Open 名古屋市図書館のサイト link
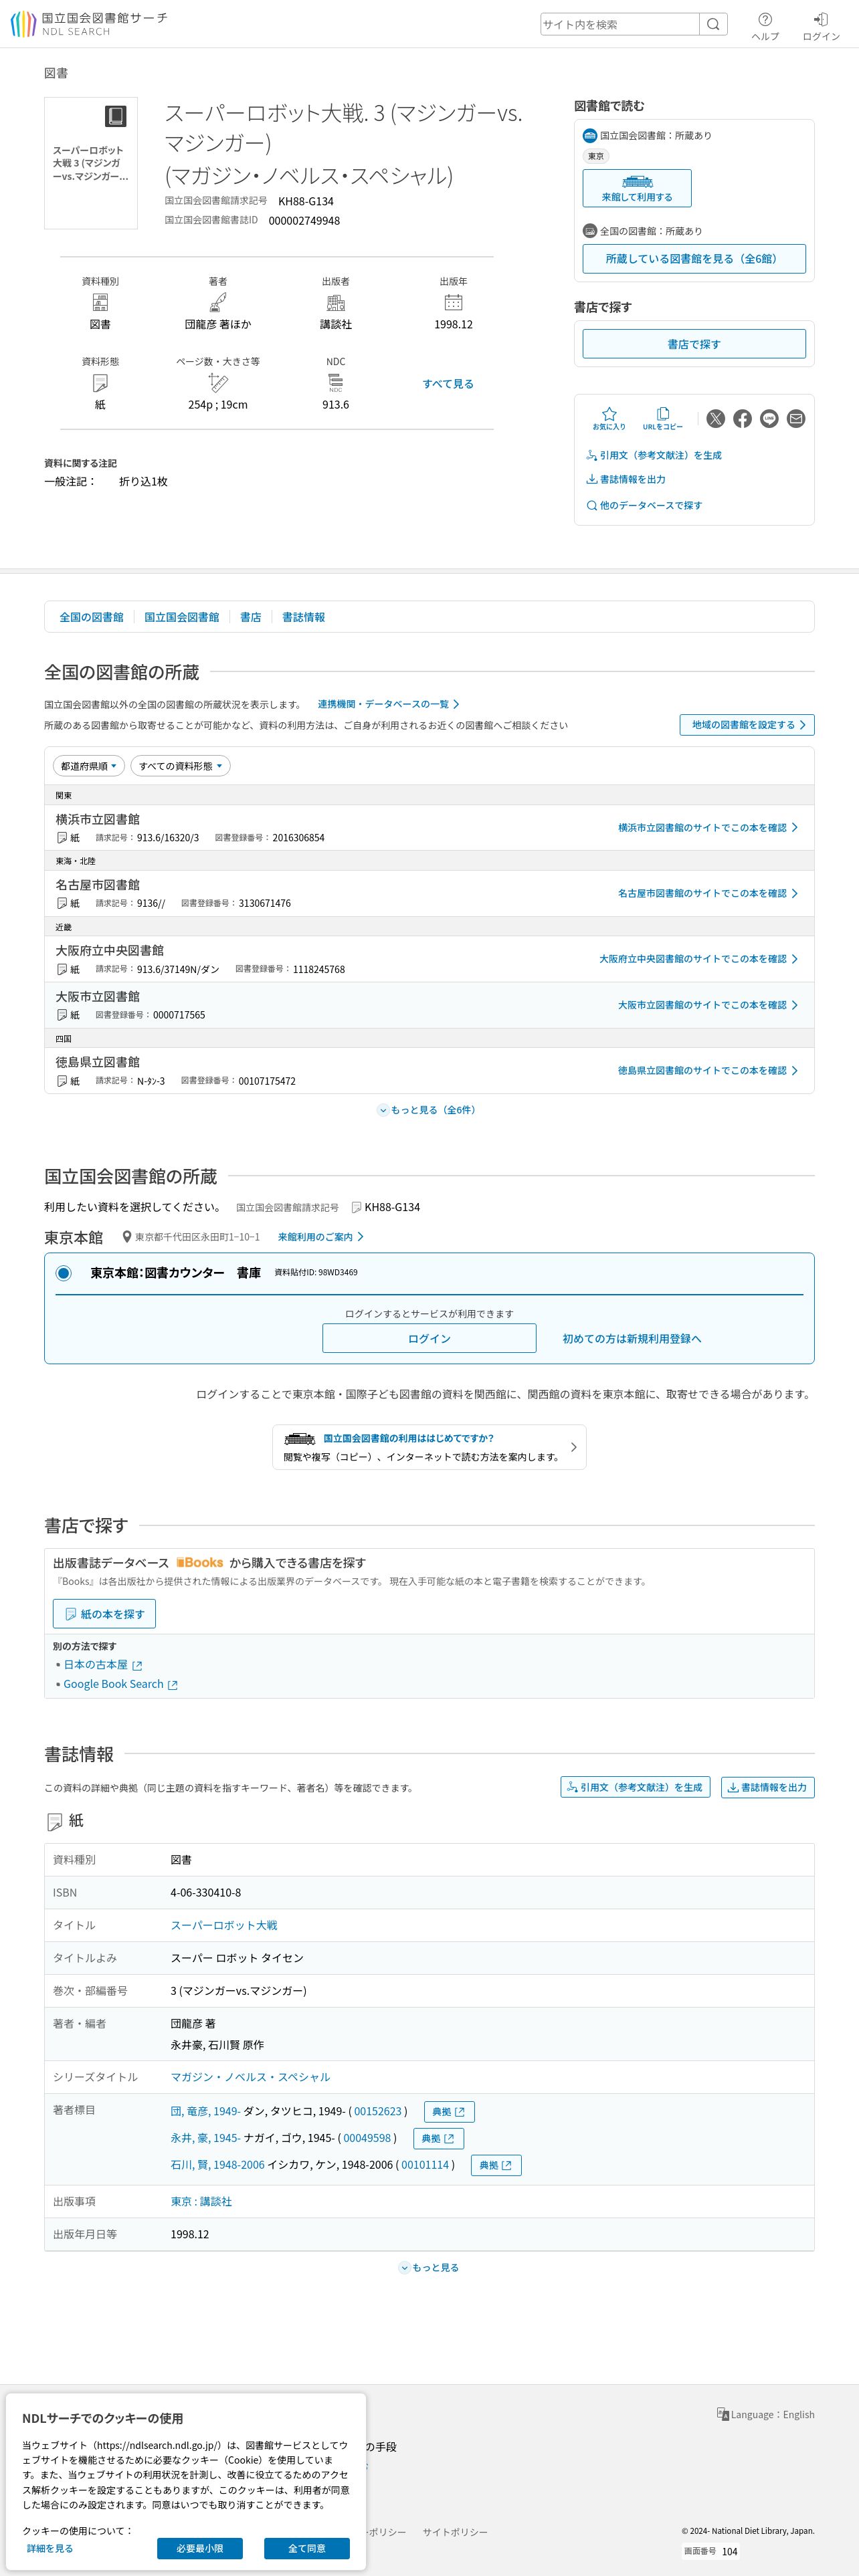This screenshot has width=859, height=2576. click(x=708, y=893)
